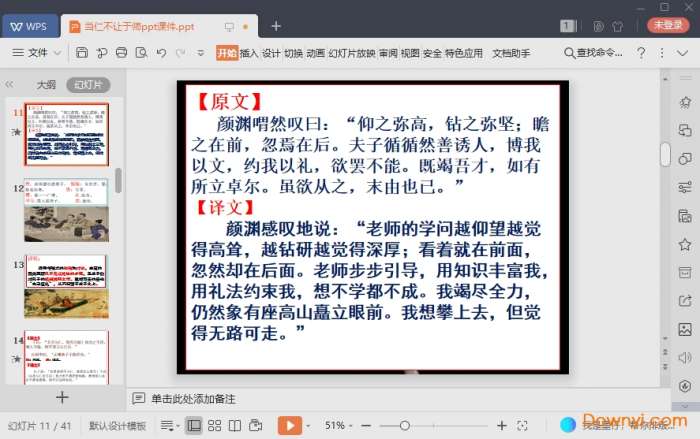This screenshot has height=439, width=700.
Task: Switch to the 切换 tab
Action: (x=293, y=53)
